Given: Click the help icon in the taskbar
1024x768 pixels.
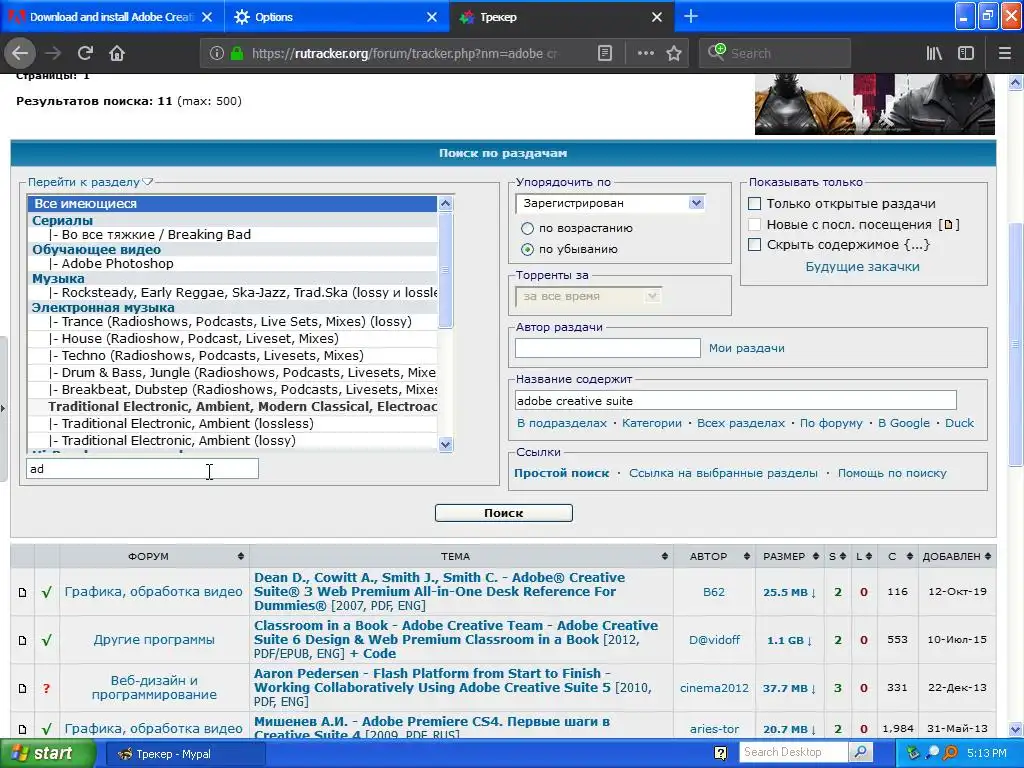Looking at the screenshot, I should (720, 753).
